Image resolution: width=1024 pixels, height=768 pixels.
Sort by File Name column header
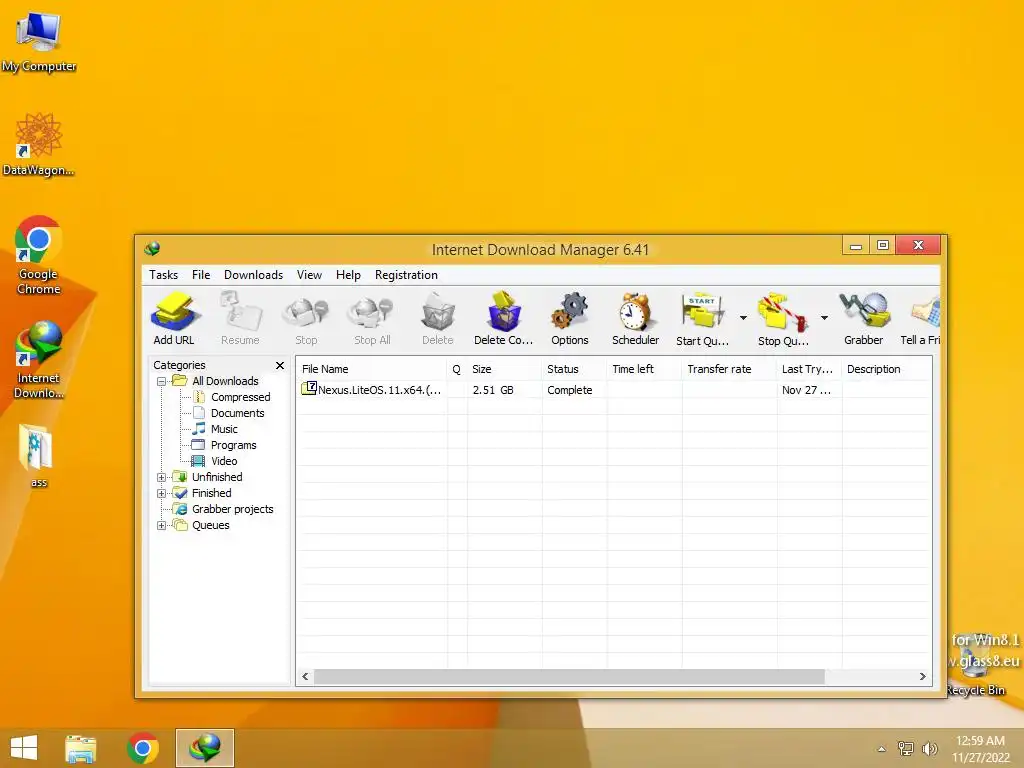pos(372,369)
